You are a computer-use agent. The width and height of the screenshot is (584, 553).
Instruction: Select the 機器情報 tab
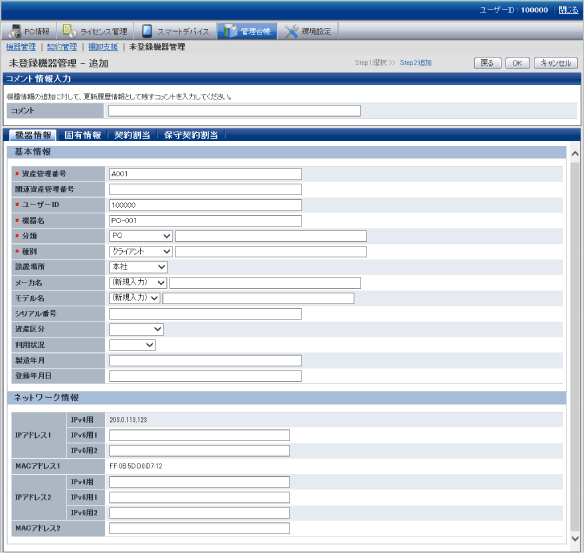coord(33,135)
